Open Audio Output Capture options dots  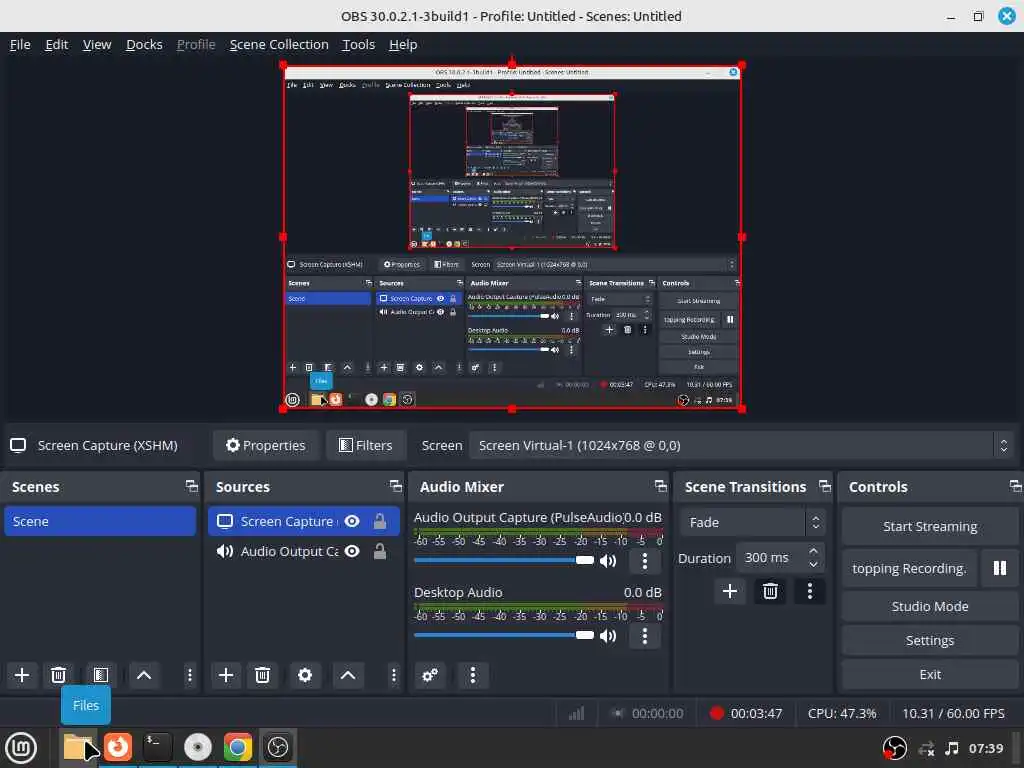645,560
